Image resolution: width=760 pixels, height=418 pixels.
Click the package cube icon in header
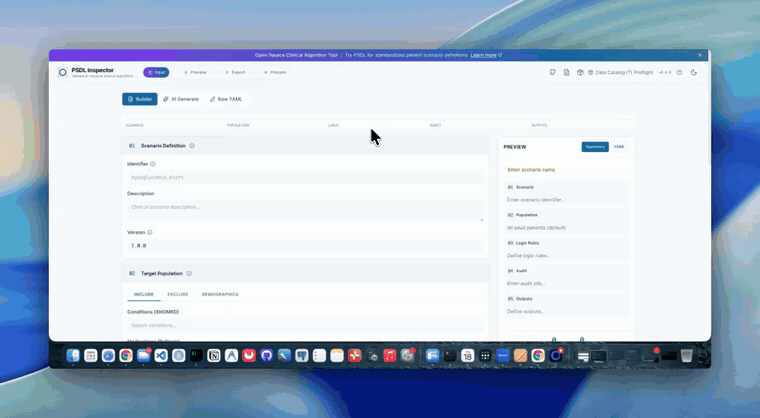point(580,72)
